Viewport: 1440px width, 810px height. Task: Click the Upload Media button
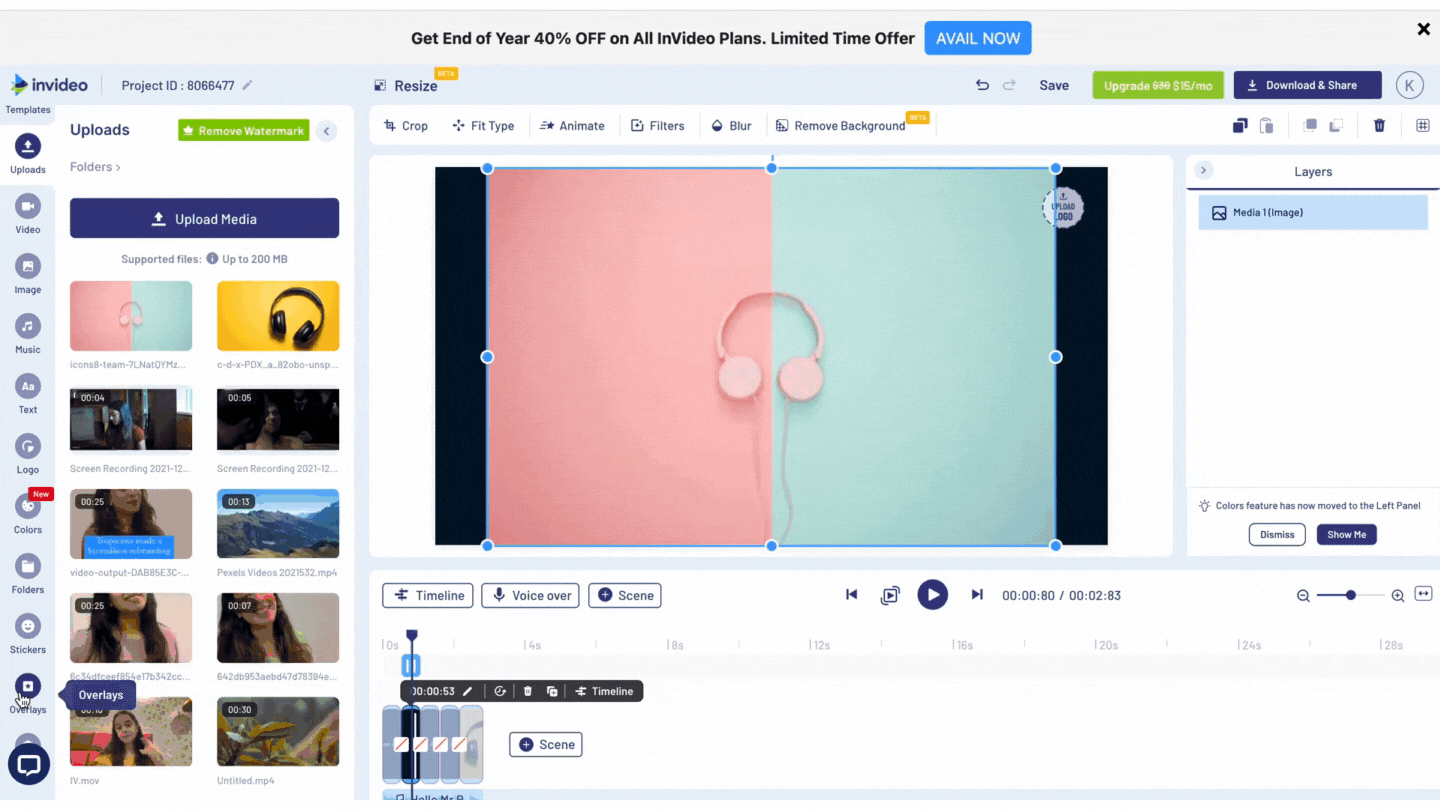(x=204, y=219)
